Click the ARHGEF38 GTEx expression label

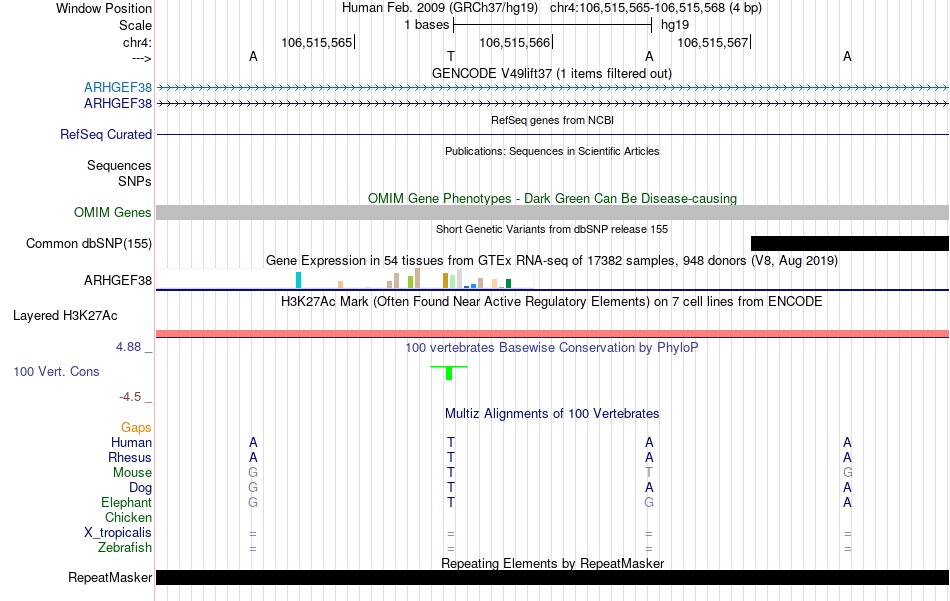click(118, 281)
